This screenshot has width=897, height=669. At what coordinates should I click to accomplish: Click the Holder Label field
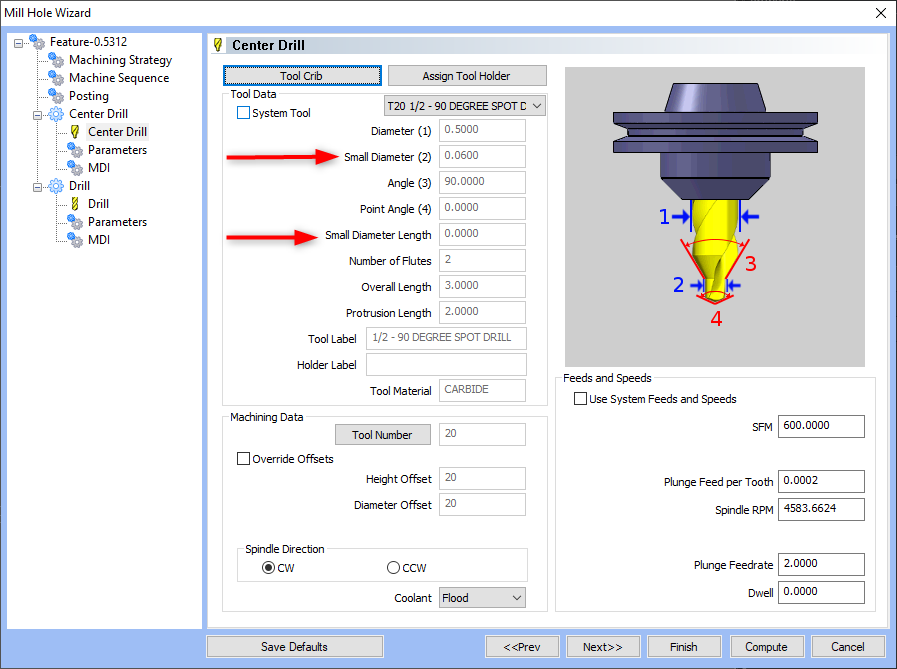(446, 365)
